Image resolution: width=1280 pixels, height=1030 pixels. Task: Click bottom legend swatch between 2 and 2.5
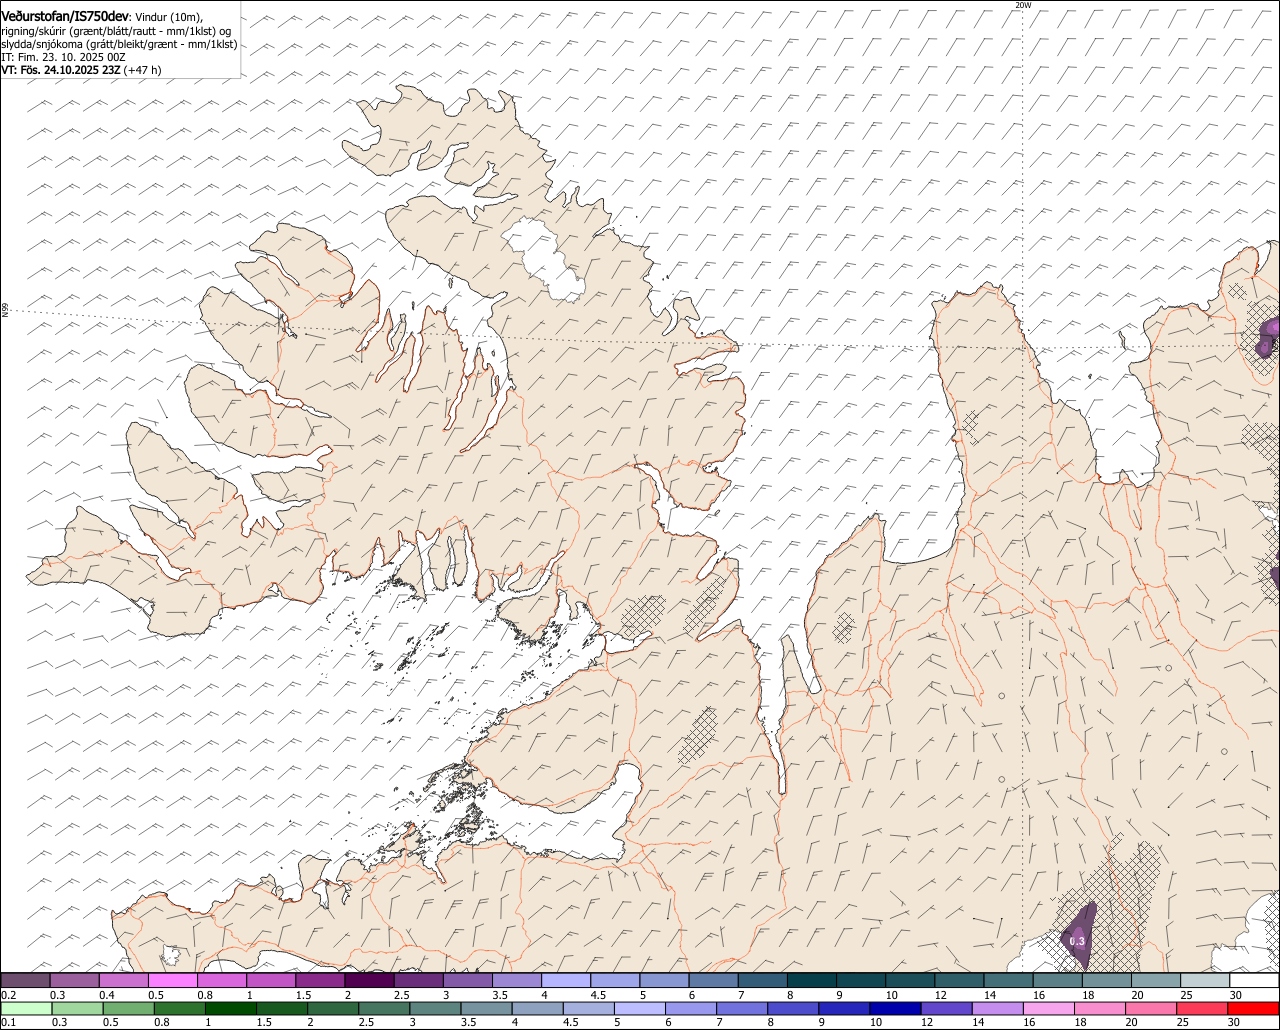click(x=333, y=1009)
